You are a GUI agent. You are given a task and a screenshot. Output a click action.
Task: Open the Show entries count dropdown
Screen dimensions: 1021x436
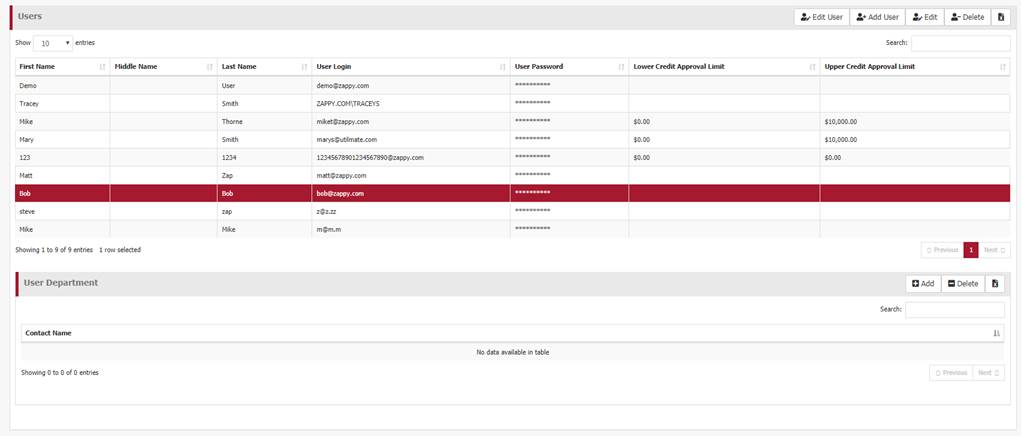click(53, 43)
